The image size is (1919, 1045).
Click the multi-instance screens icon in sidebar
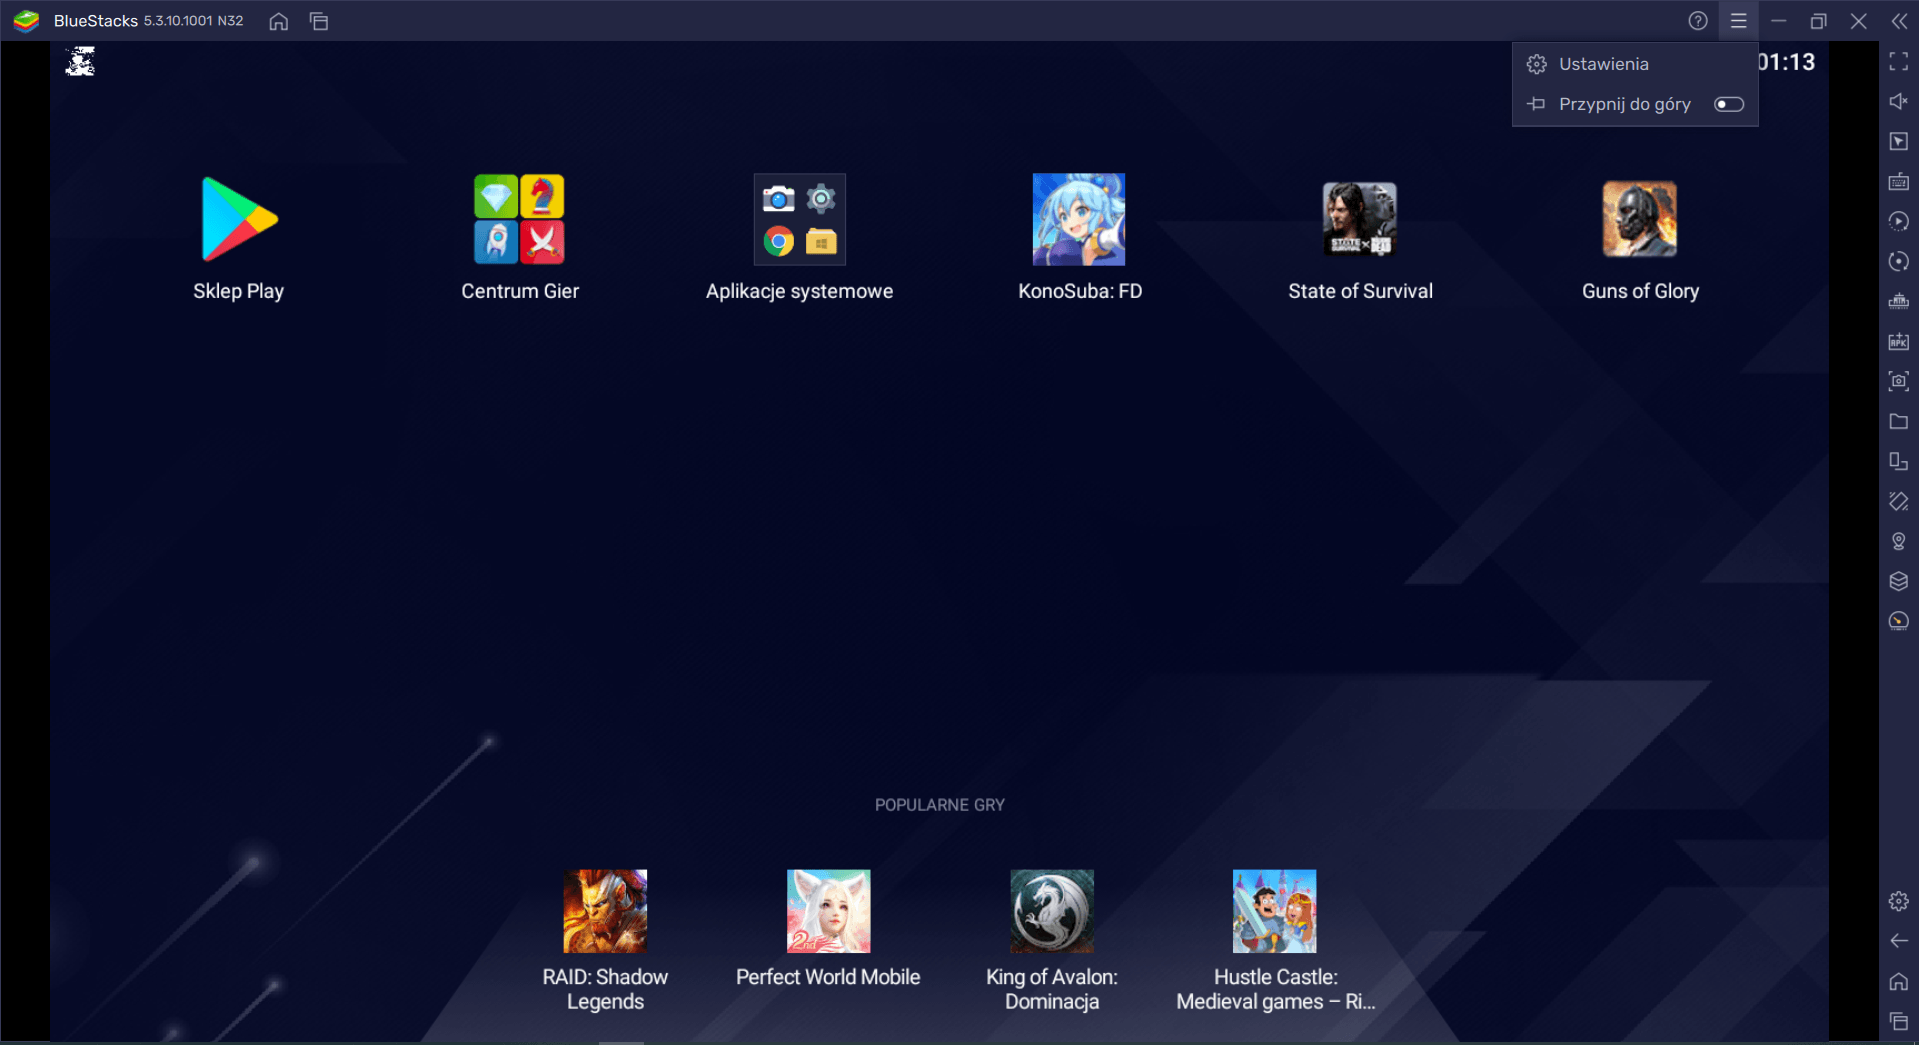click(1899, 462)
